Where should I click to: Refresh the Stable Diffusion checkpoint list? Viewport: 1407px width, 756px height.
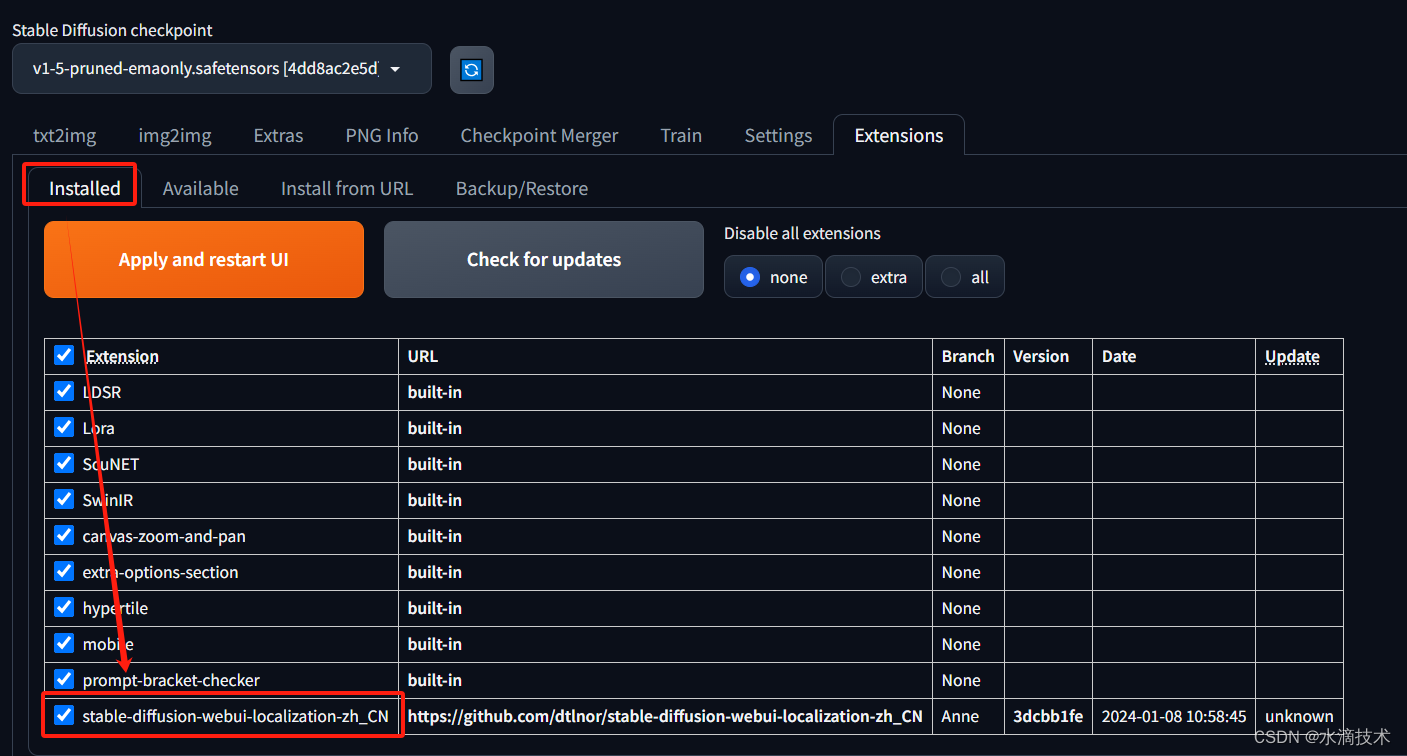[x=471, y=70]
